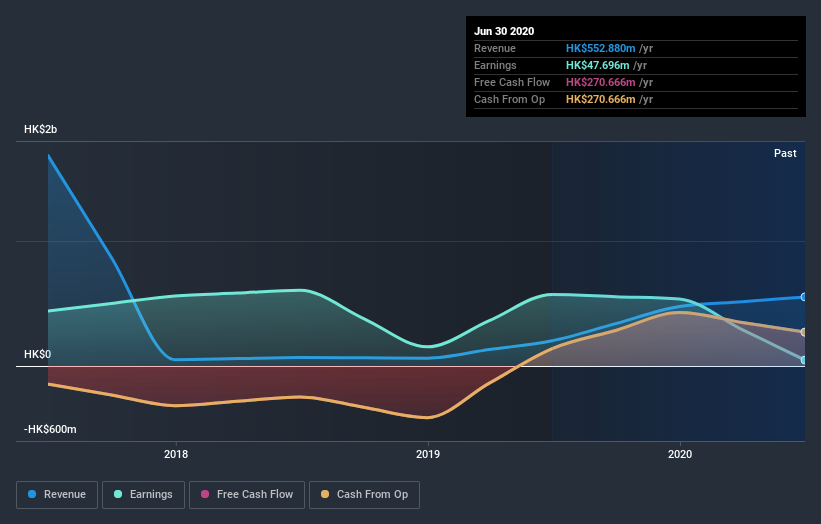821x524 pixels.
Task: Click the 2020 x-axis label
Action: pyautogui.click(x=680, y=454)
